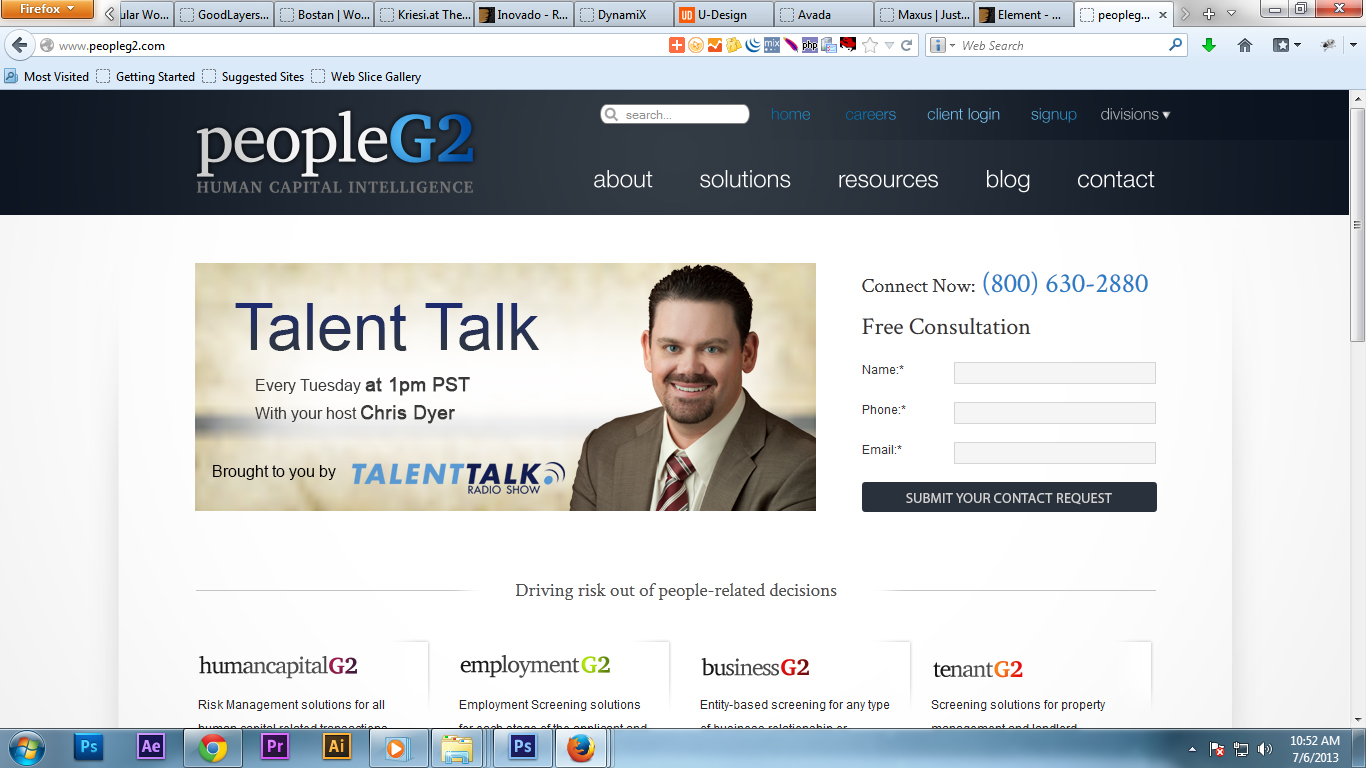Viewport: 1366px width, 768px height.
Task: Click the Windows Start orb
Action: click(26, 747)
